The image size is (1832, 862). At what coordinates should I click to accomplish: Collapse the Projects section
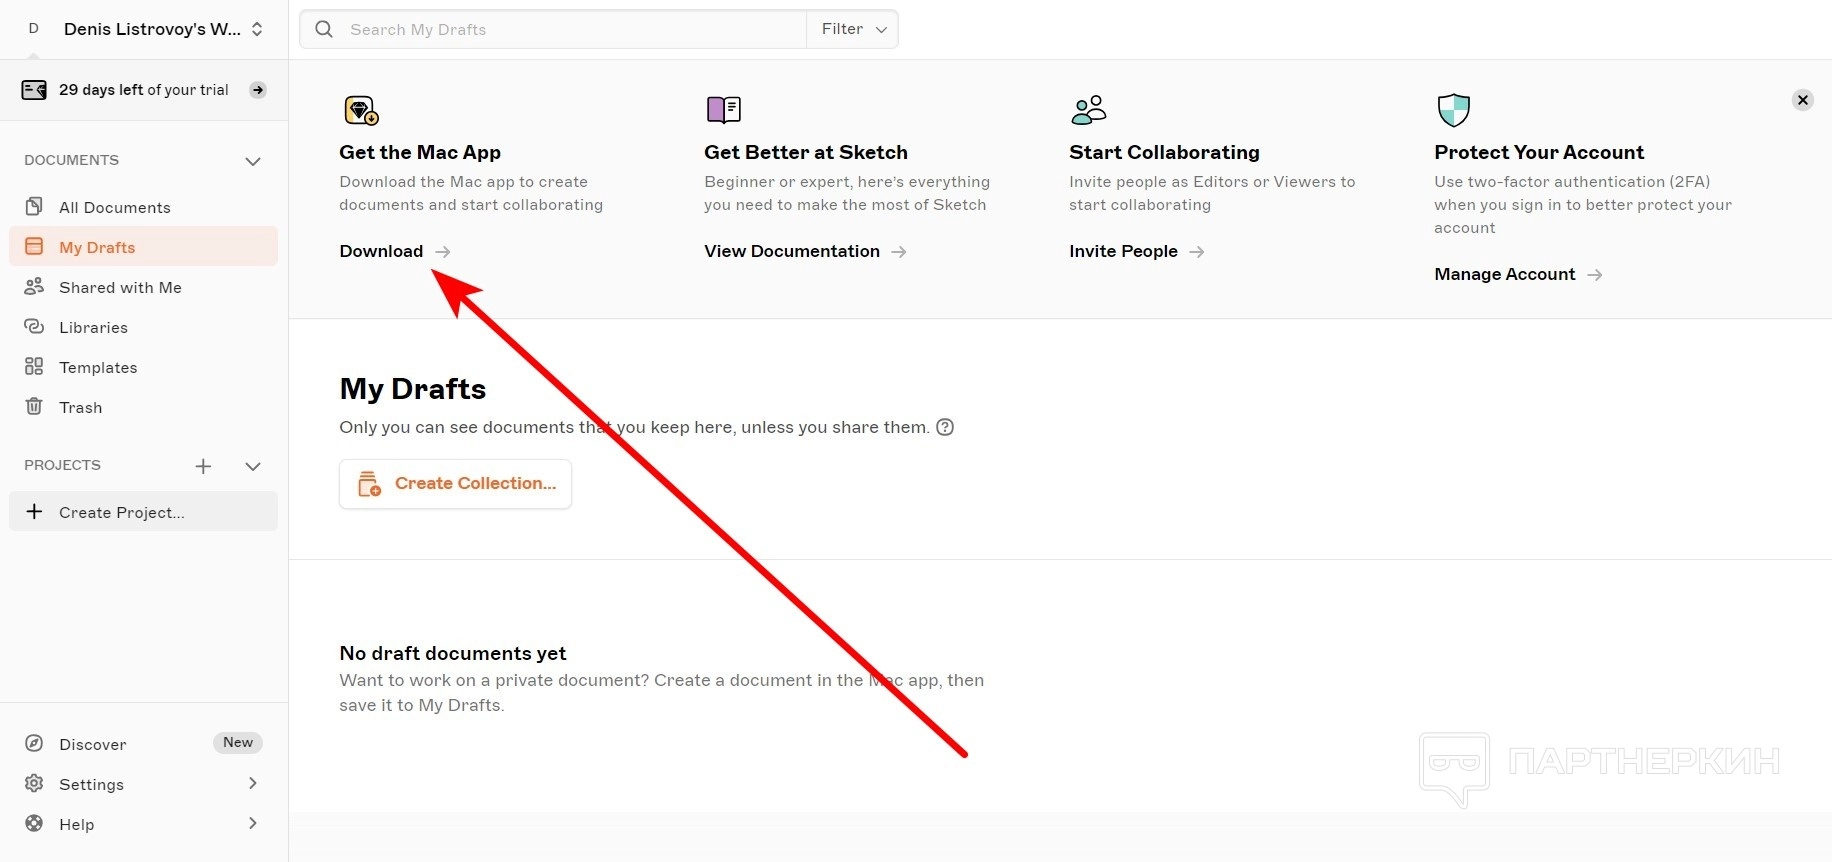click(253, 466)
